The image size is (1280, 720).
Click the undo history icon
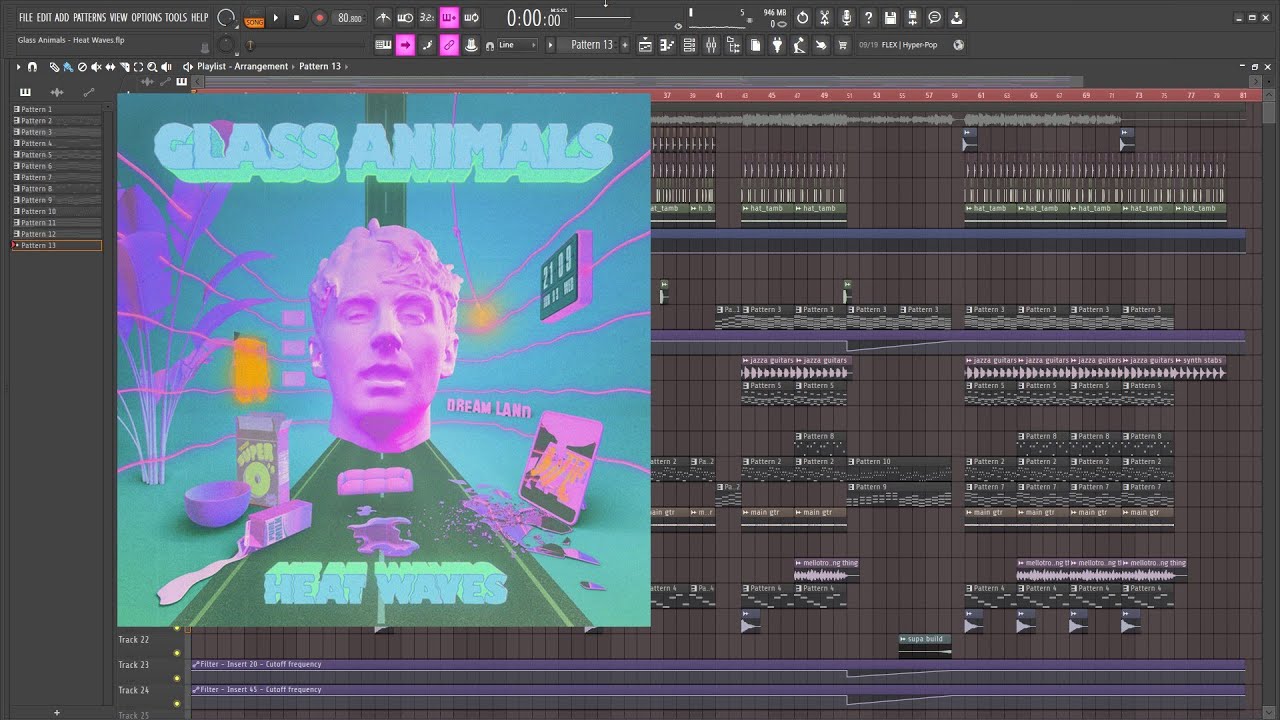(x=802, y=18)
